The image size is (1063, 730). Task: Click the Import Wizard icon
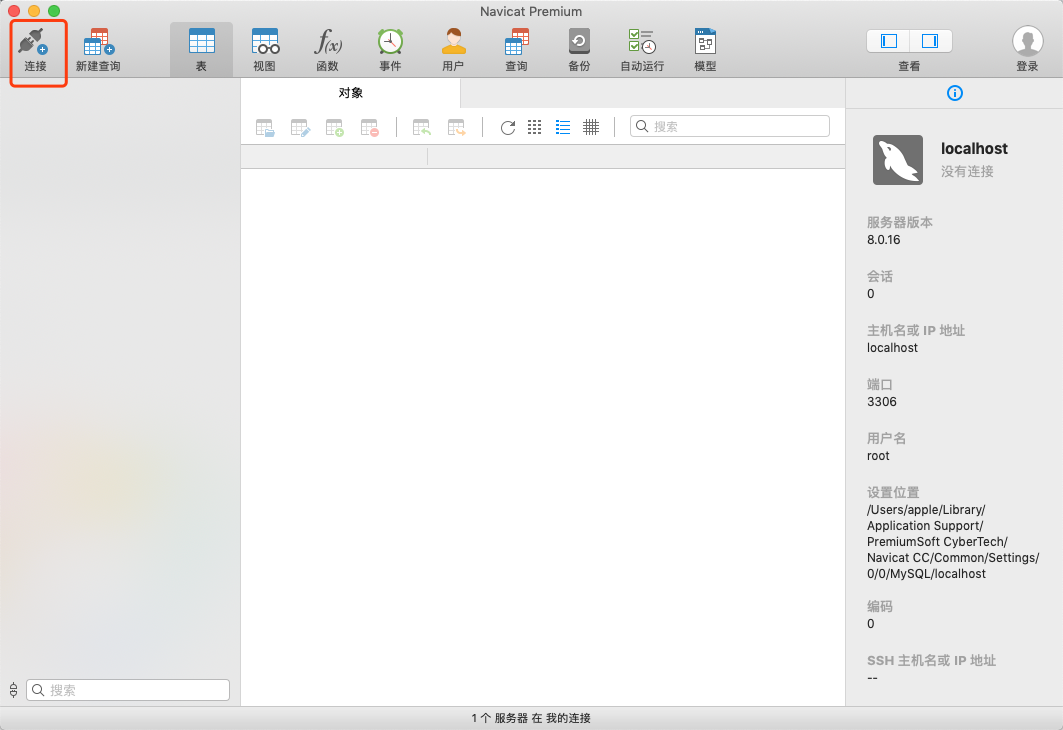click(422, 127)
